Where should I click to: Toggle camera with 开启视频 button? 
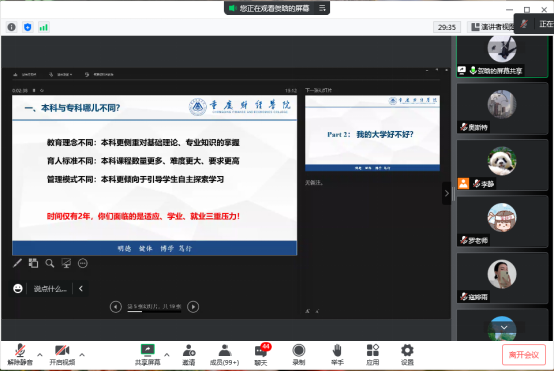62,354
